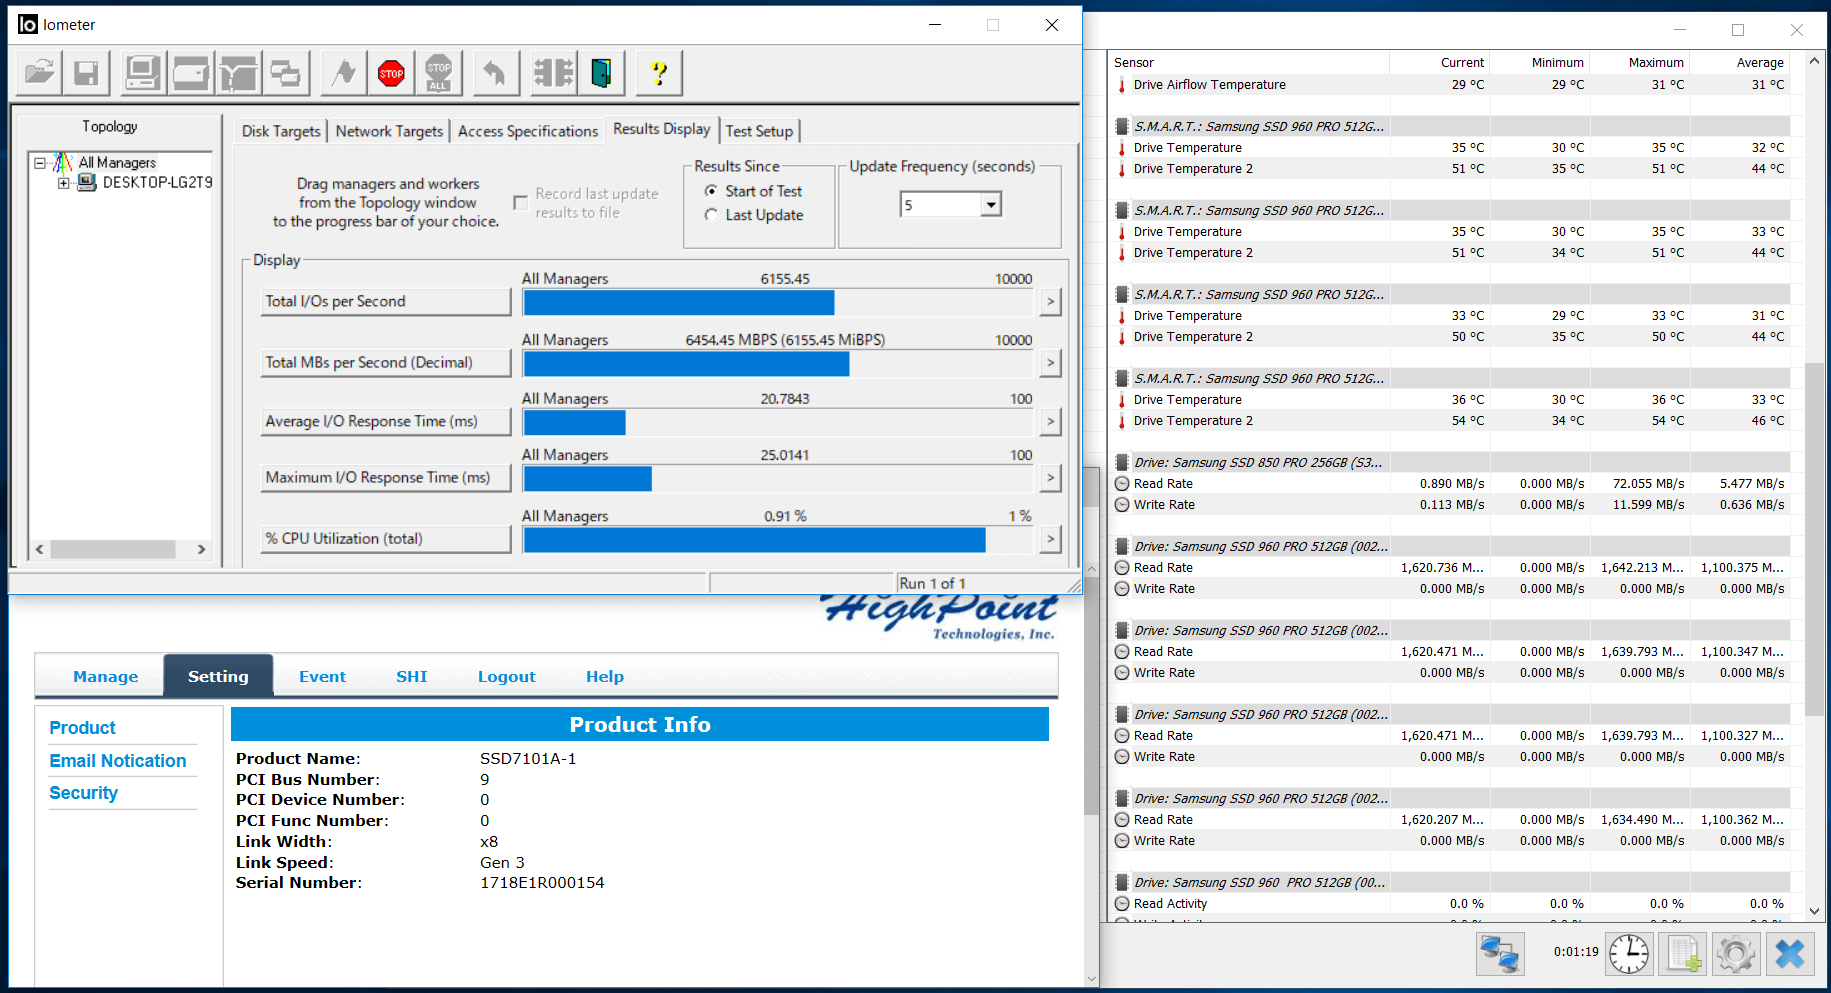Screen dimensions: 1831x993
Task: Start logging with the spreadsheet plus icon
Action: (1683, 953)
